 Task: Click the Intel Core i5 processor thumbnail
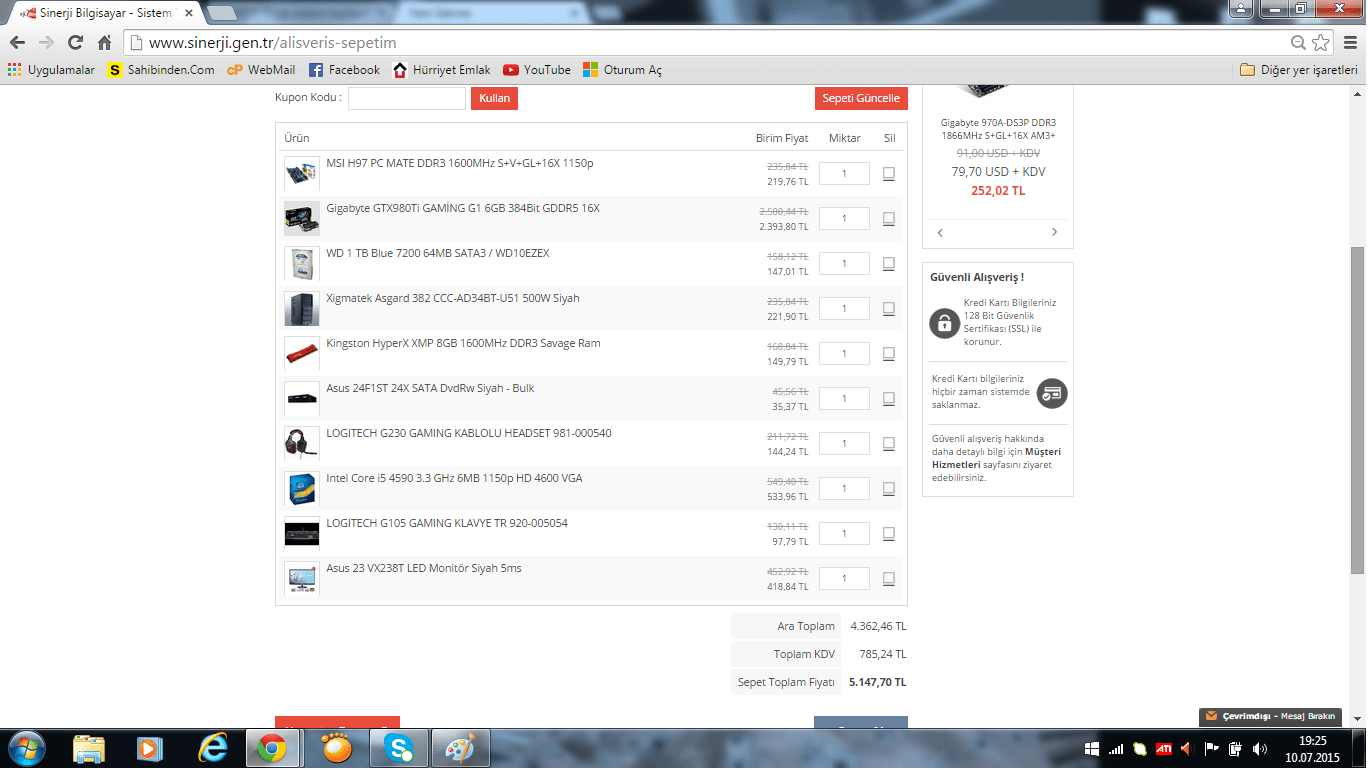[x=302, y=489]
